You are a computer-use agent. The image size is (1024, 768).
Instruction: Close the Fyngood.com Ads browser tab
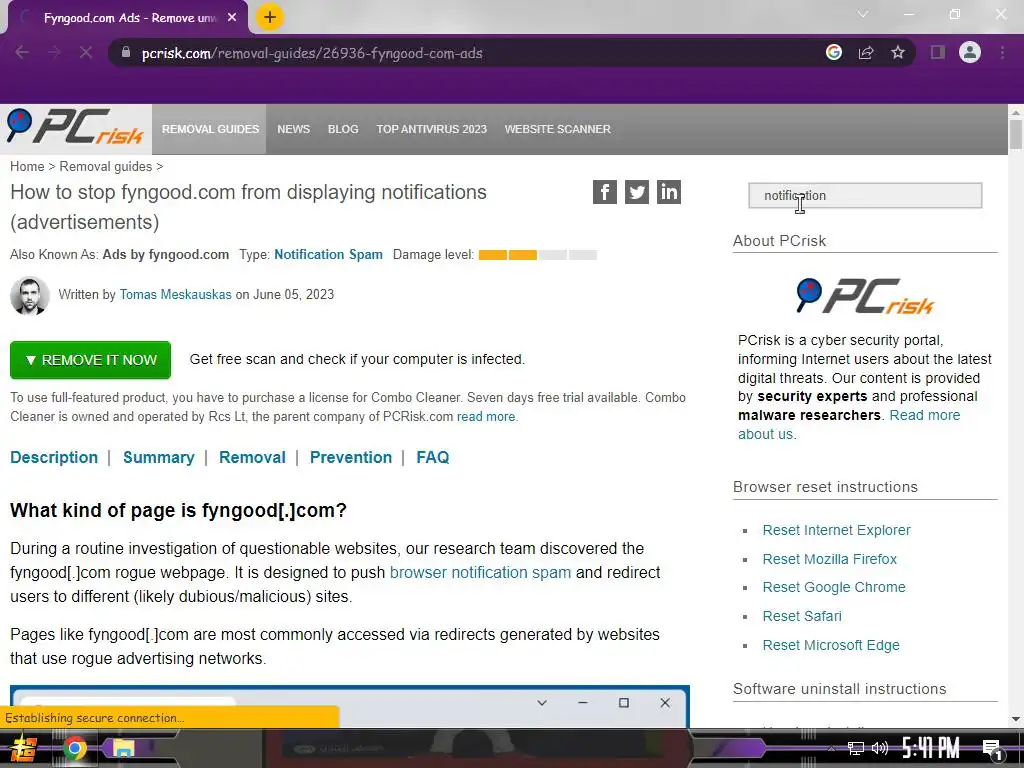click(232, 18)
